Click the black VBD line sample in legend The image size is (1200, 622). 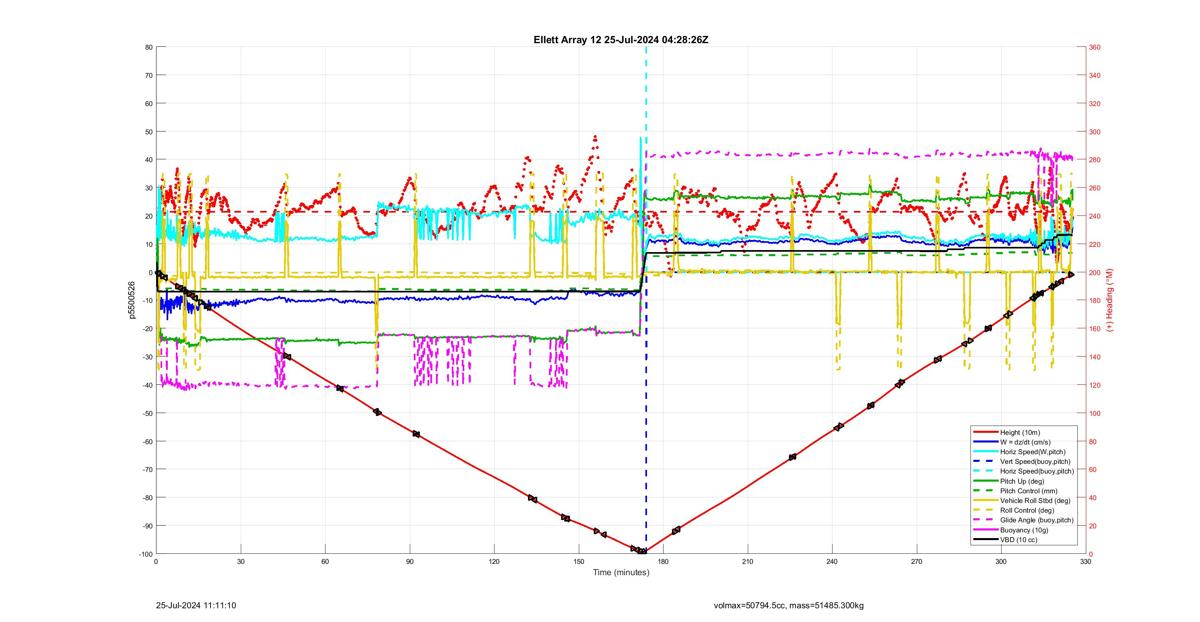(985, 540)
